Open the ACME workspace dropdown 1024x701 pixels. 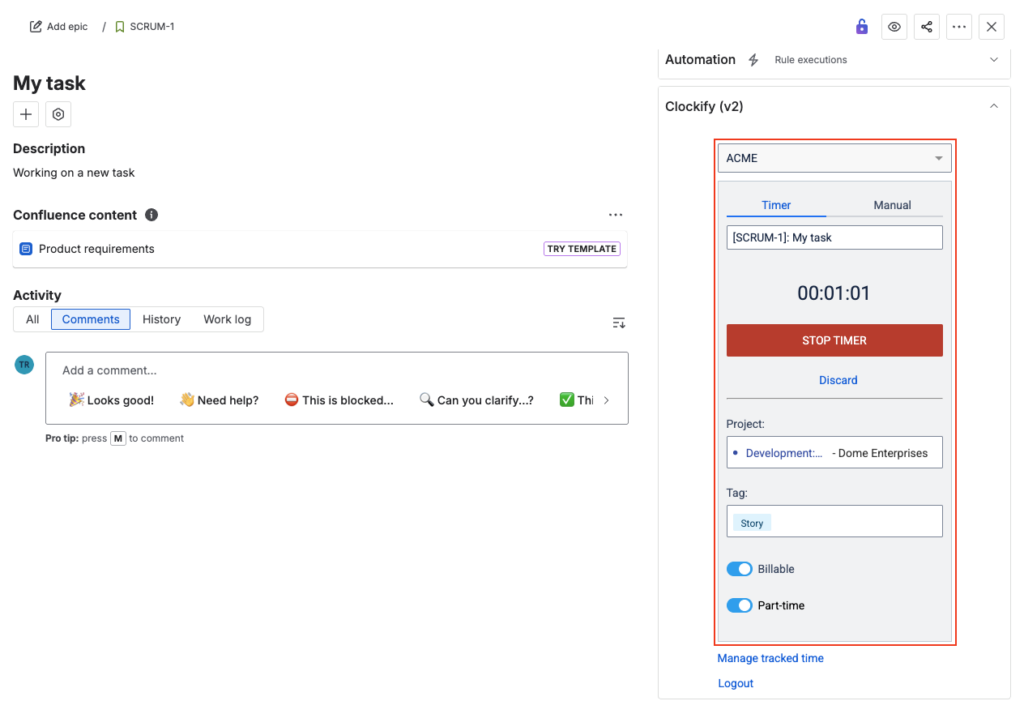click(834, 158)
